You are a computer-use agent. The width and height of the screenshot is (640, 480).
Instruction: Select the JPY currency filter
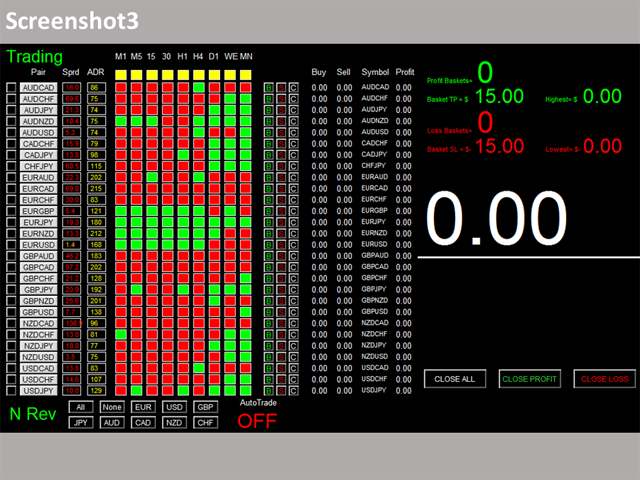[x=81, y=423]
